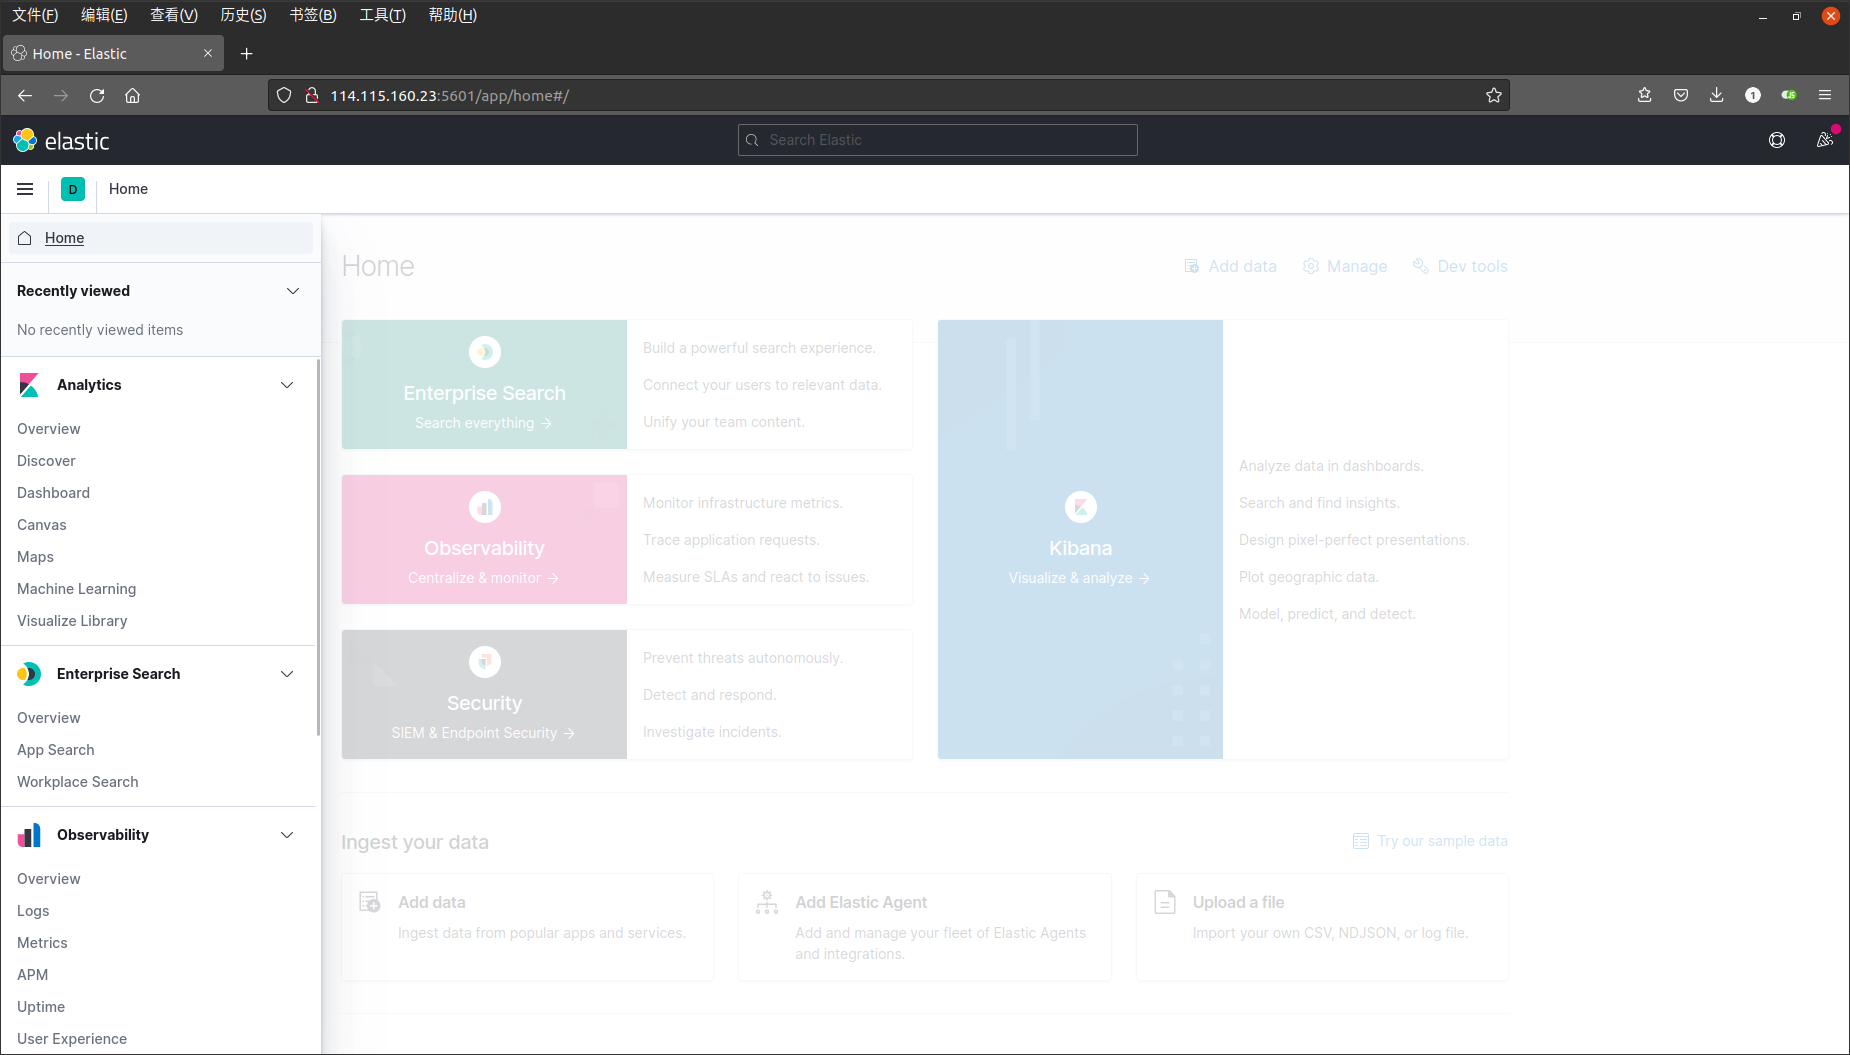Screen dimensions: 1850x1055
Task: Open Uptime in the sidebar
Action: 41,1007
